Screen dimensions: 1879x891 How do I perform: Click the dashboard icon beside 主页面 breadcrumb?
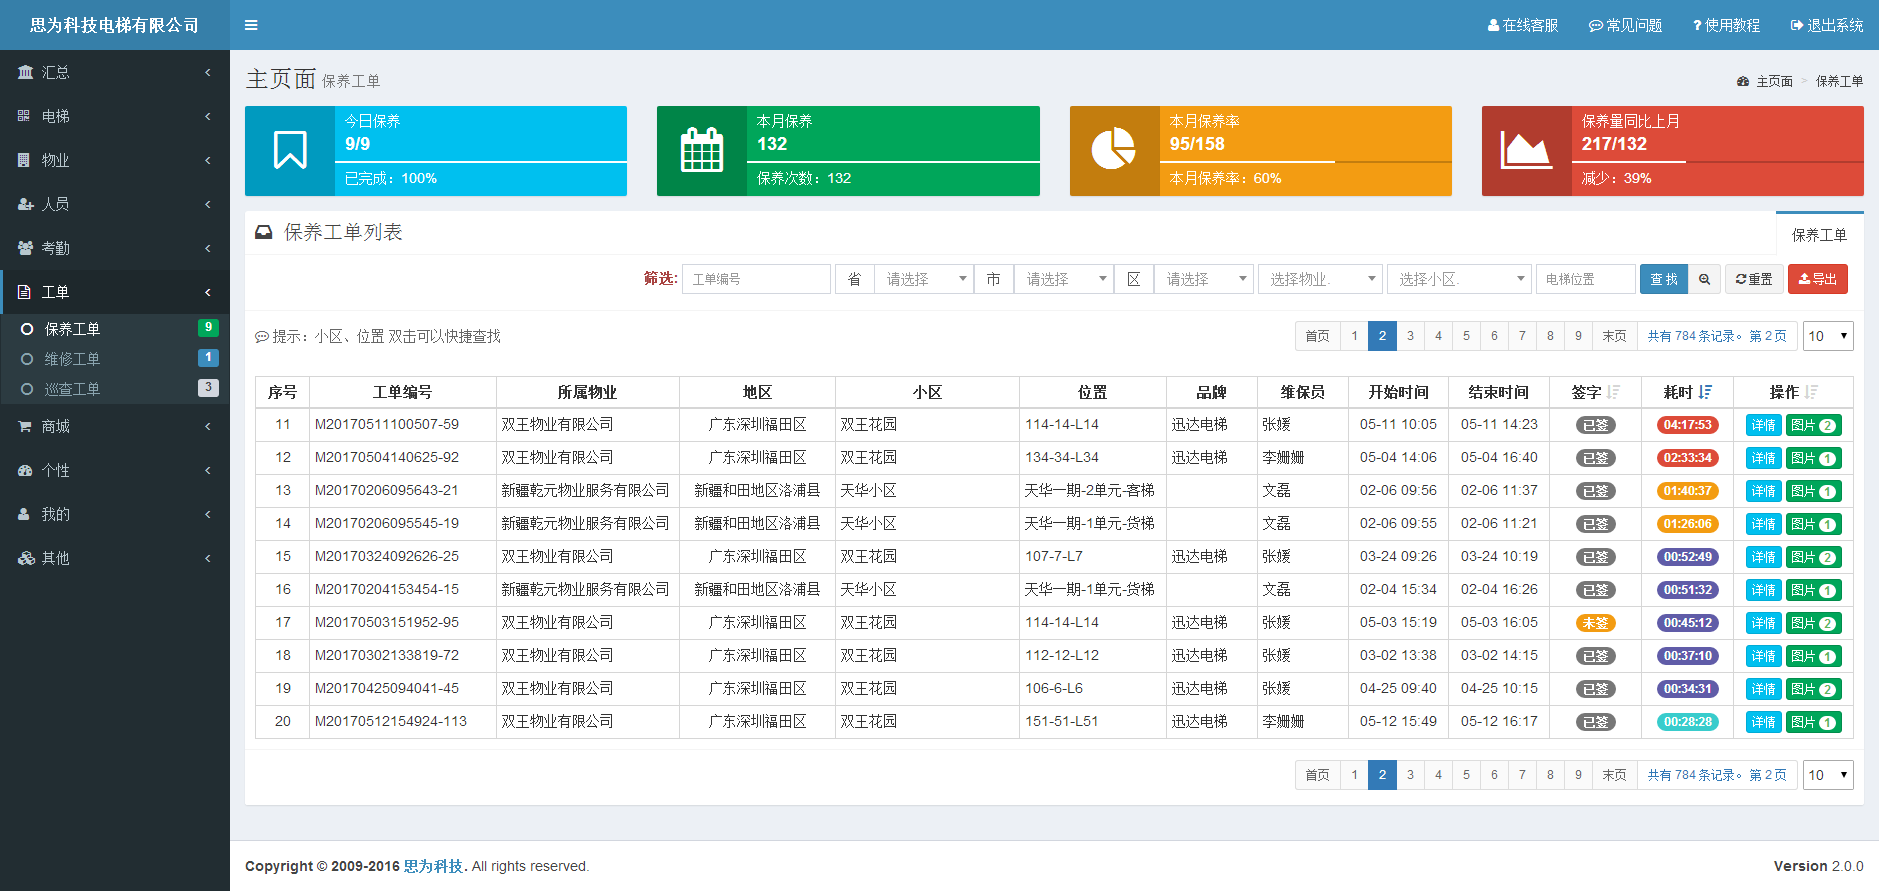pos(1743,81)
